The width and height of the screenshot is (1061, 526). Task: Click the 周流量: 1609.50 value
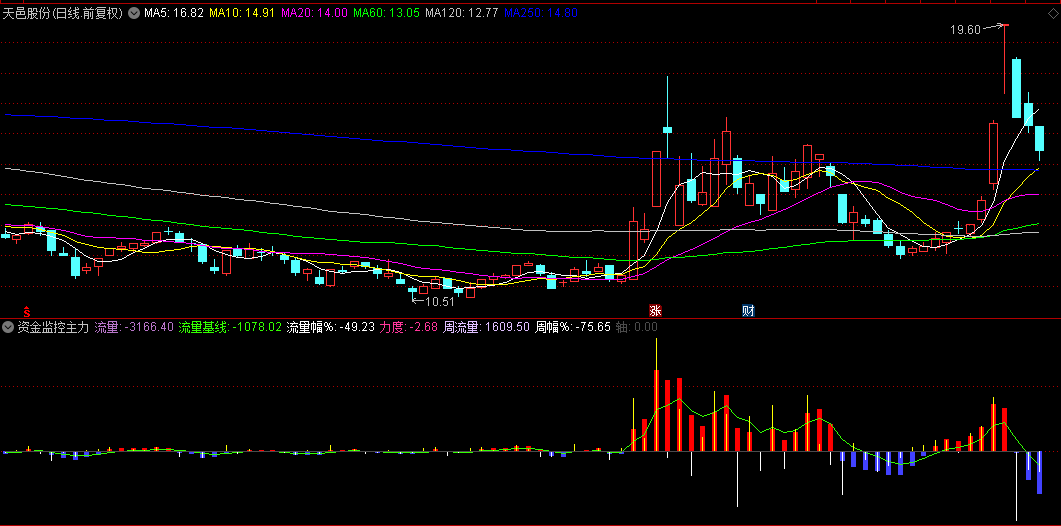click(486, 328)
